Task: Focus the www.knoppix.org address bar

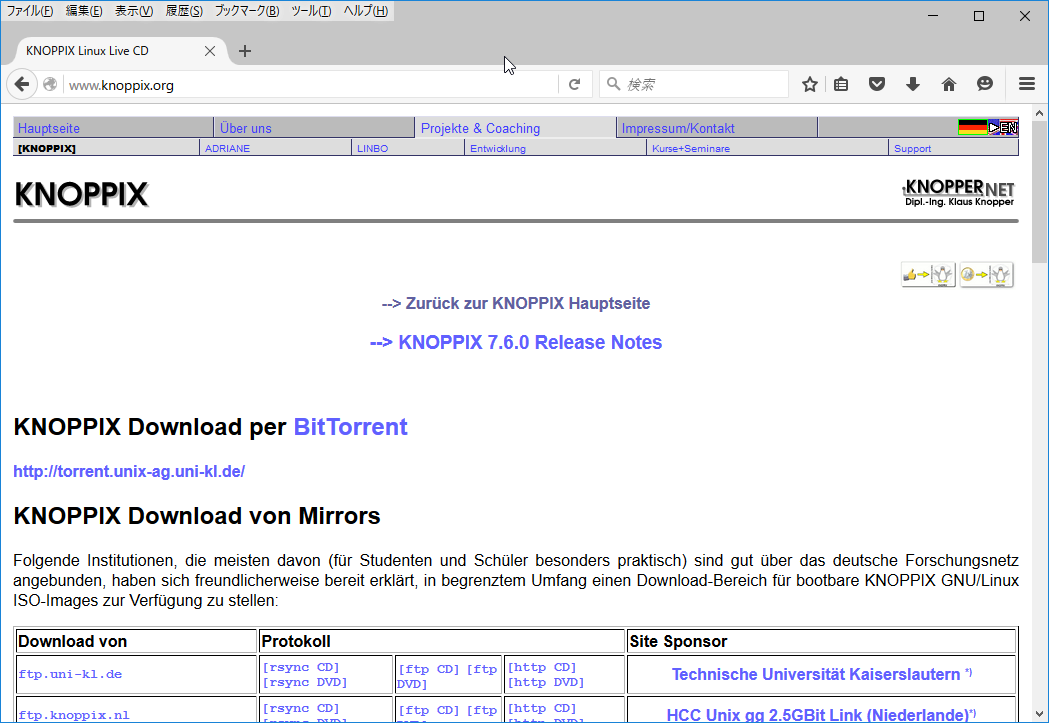Action: coord(311,85)
